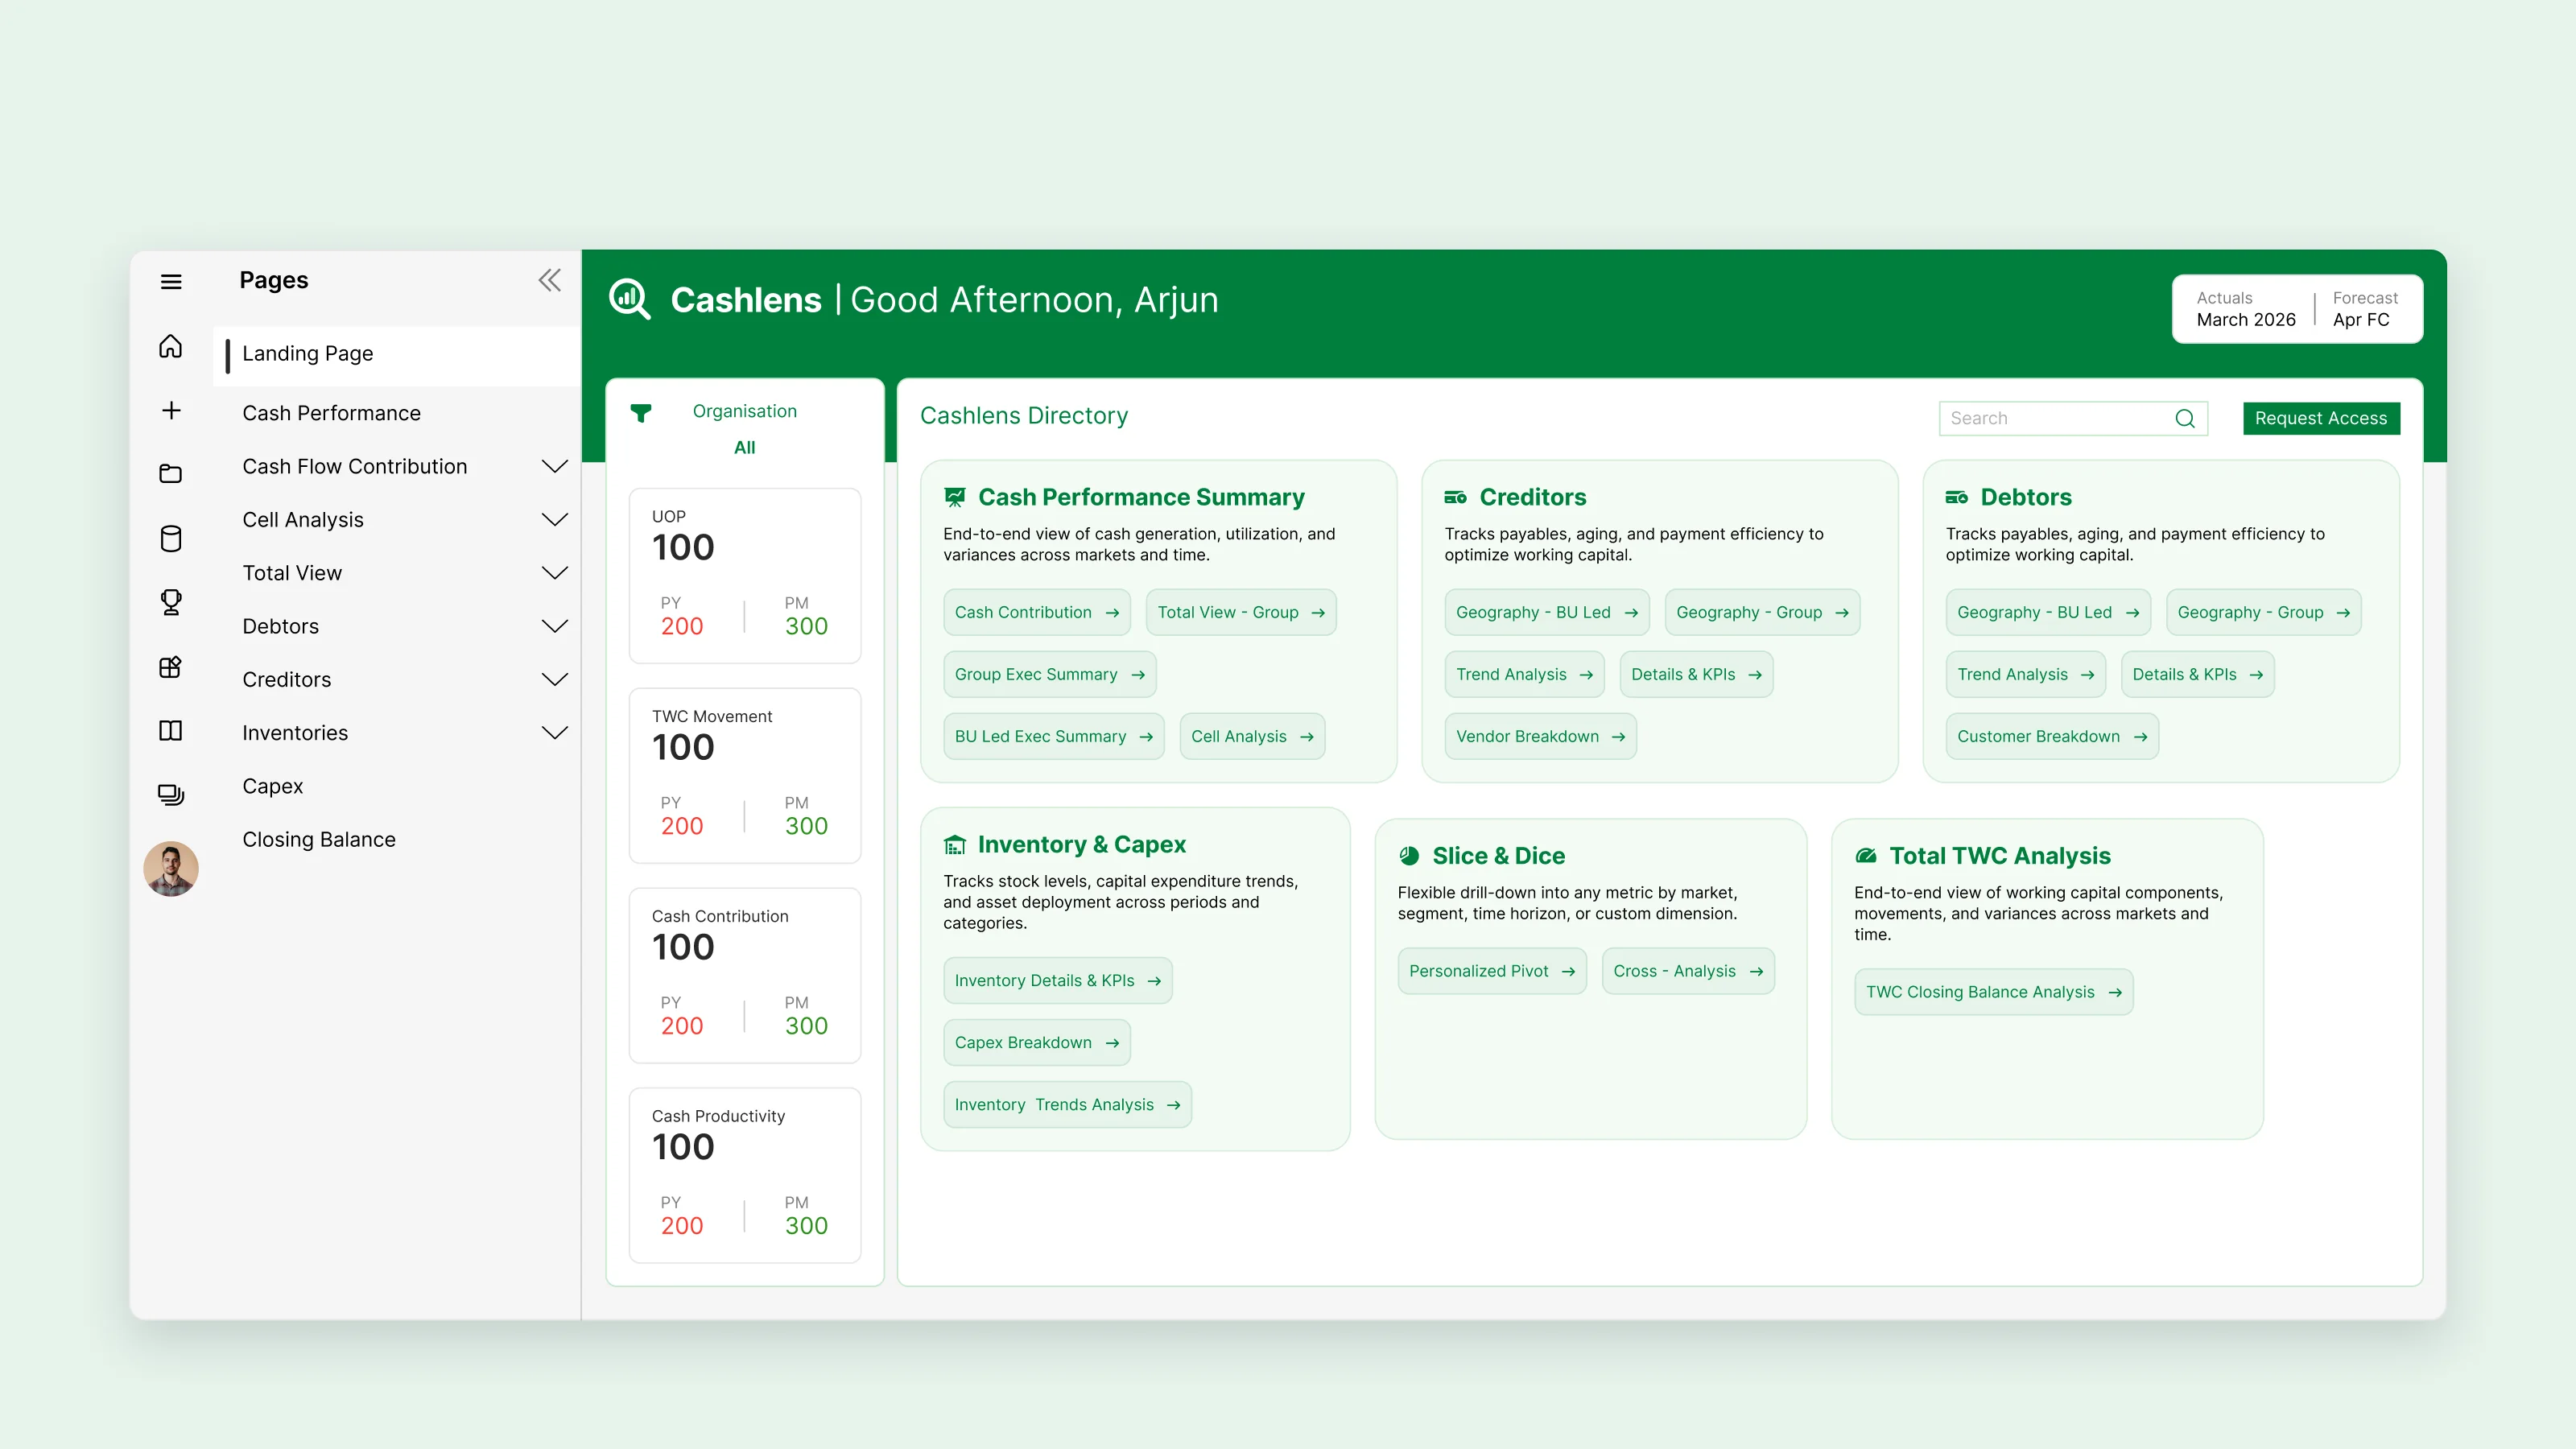Expand the Total View chevron
This screenshot has height=1449, width=2576.
pyautogui.click(x=555, y=573)
